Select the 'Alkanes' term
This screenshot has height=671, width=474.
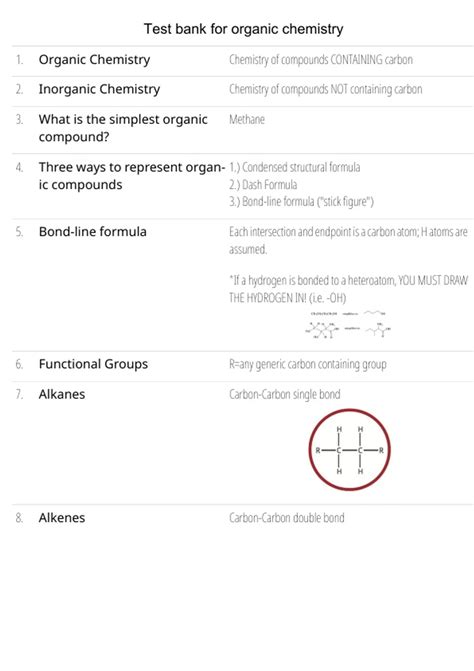62,394
